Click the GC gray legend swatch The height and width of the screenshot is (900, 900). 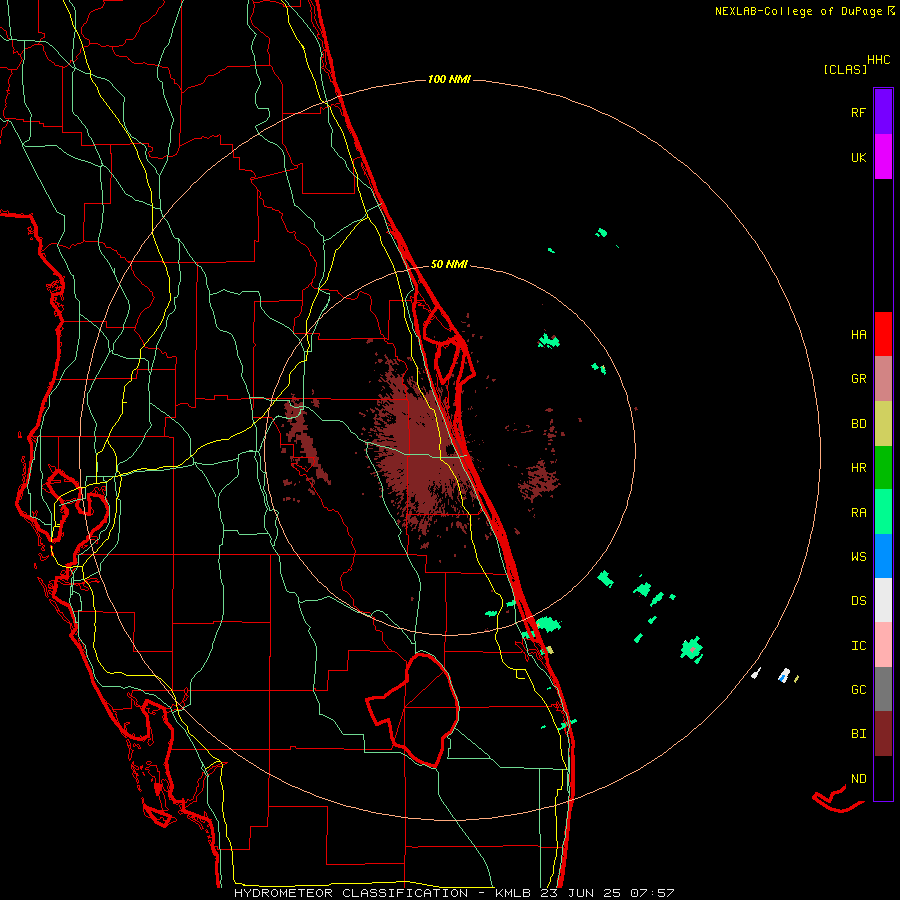pyautogui.click(x=883, y=689)
